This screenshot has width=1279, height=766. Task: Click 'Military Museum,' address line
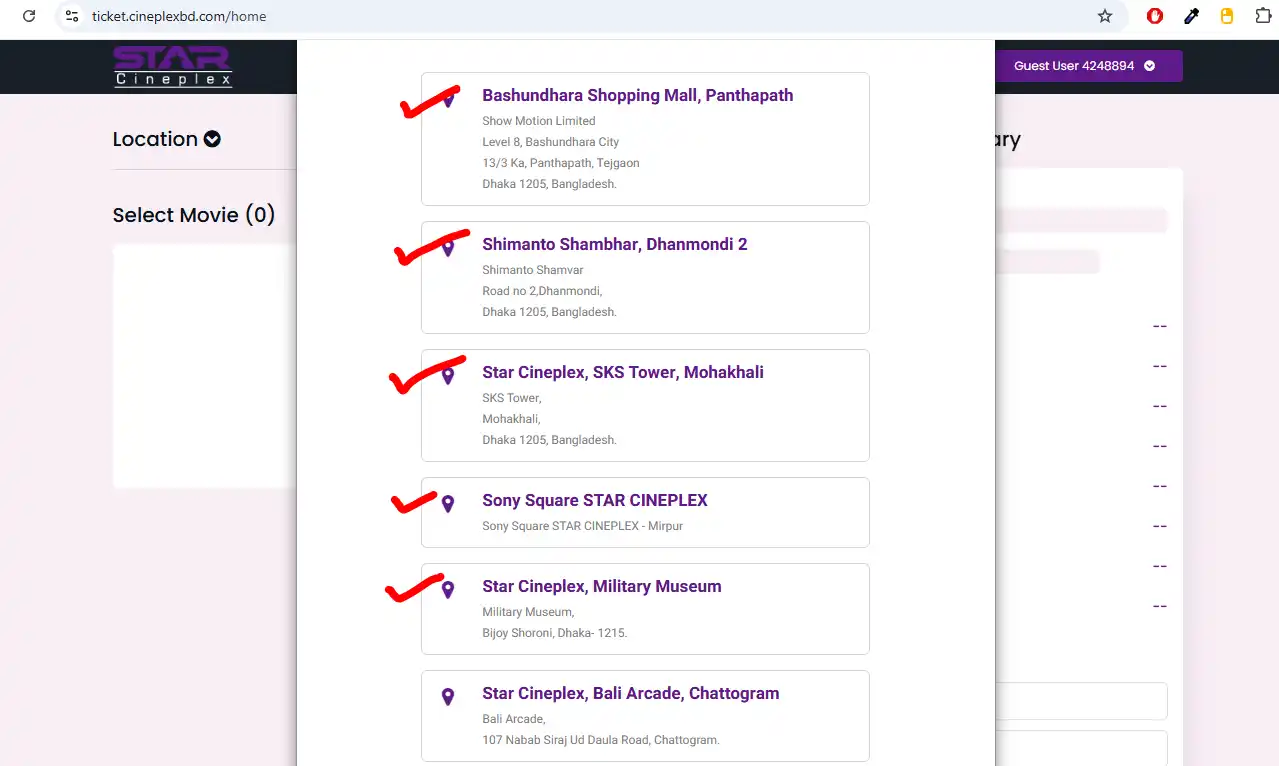(x=528, y=612)
